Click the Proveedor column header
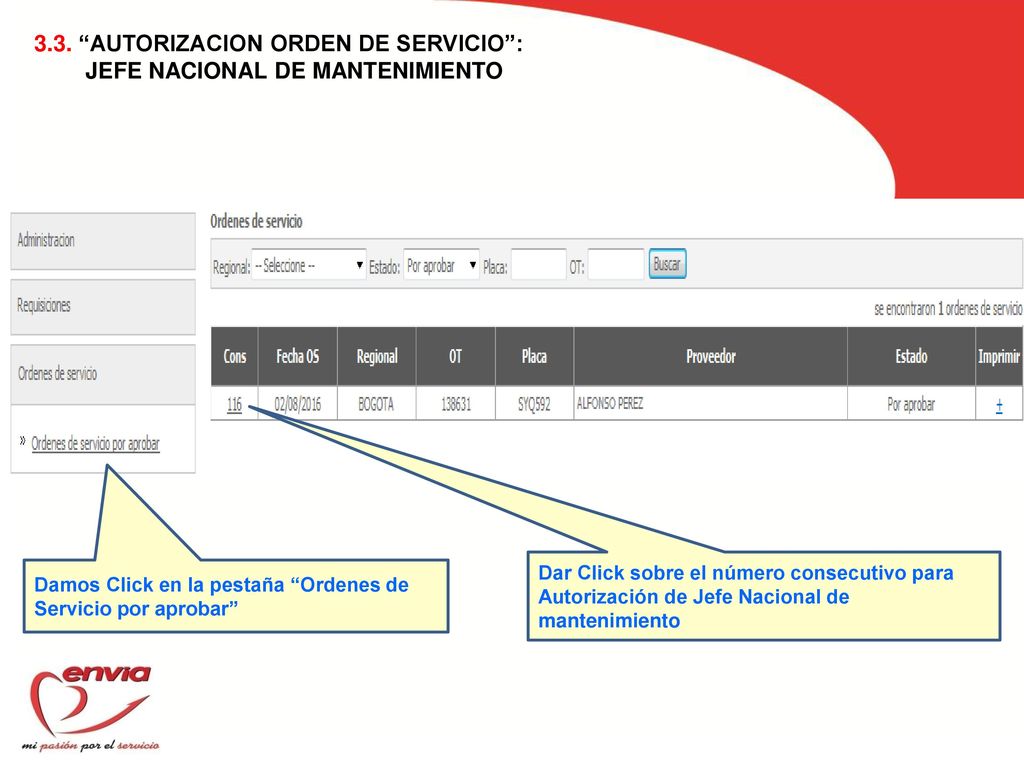This screenshot has width=1024, height=768. click(711, 357)
